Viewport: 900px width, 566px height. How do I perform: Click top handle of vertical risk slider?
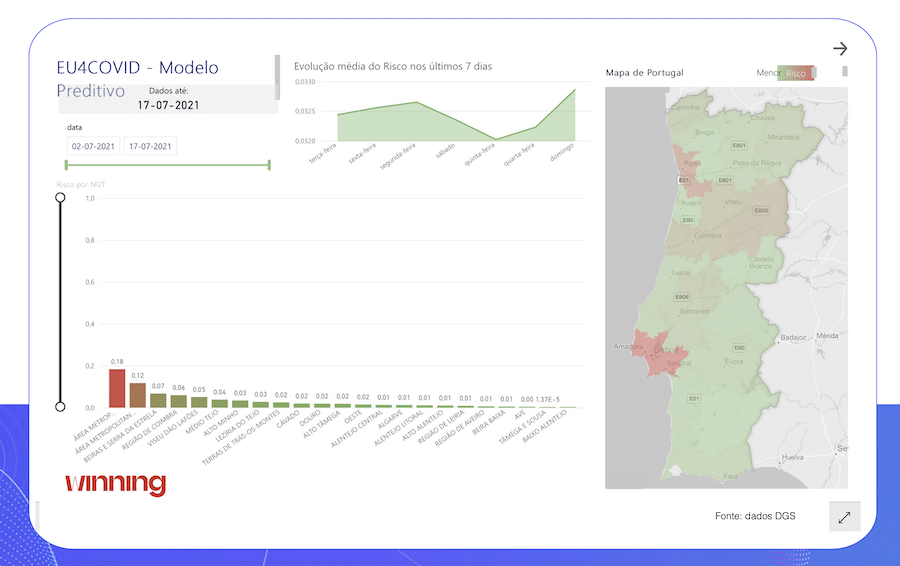[60, 198]
